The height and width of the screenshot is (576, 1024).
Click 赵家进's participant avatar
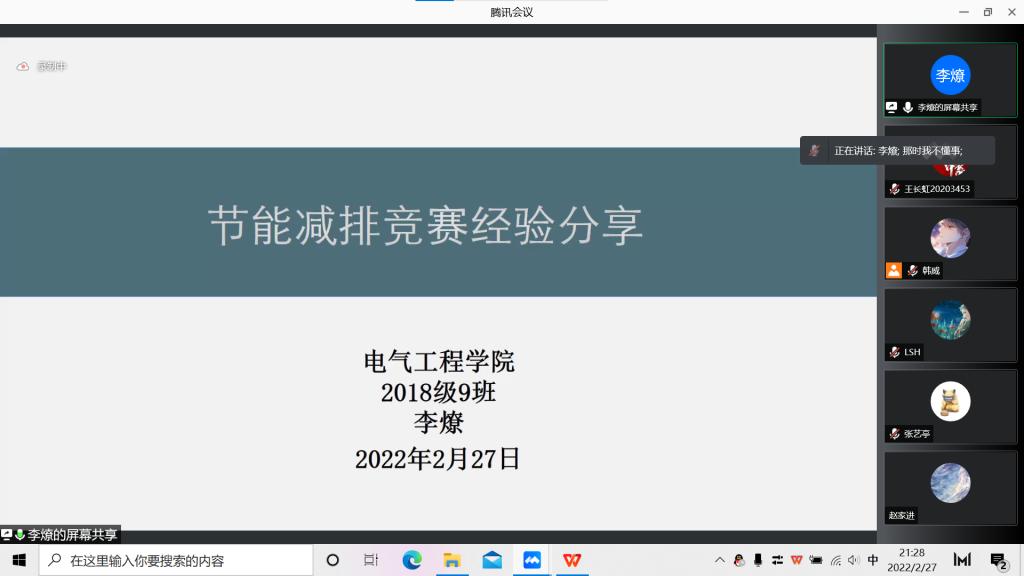[x=950, y=483]
